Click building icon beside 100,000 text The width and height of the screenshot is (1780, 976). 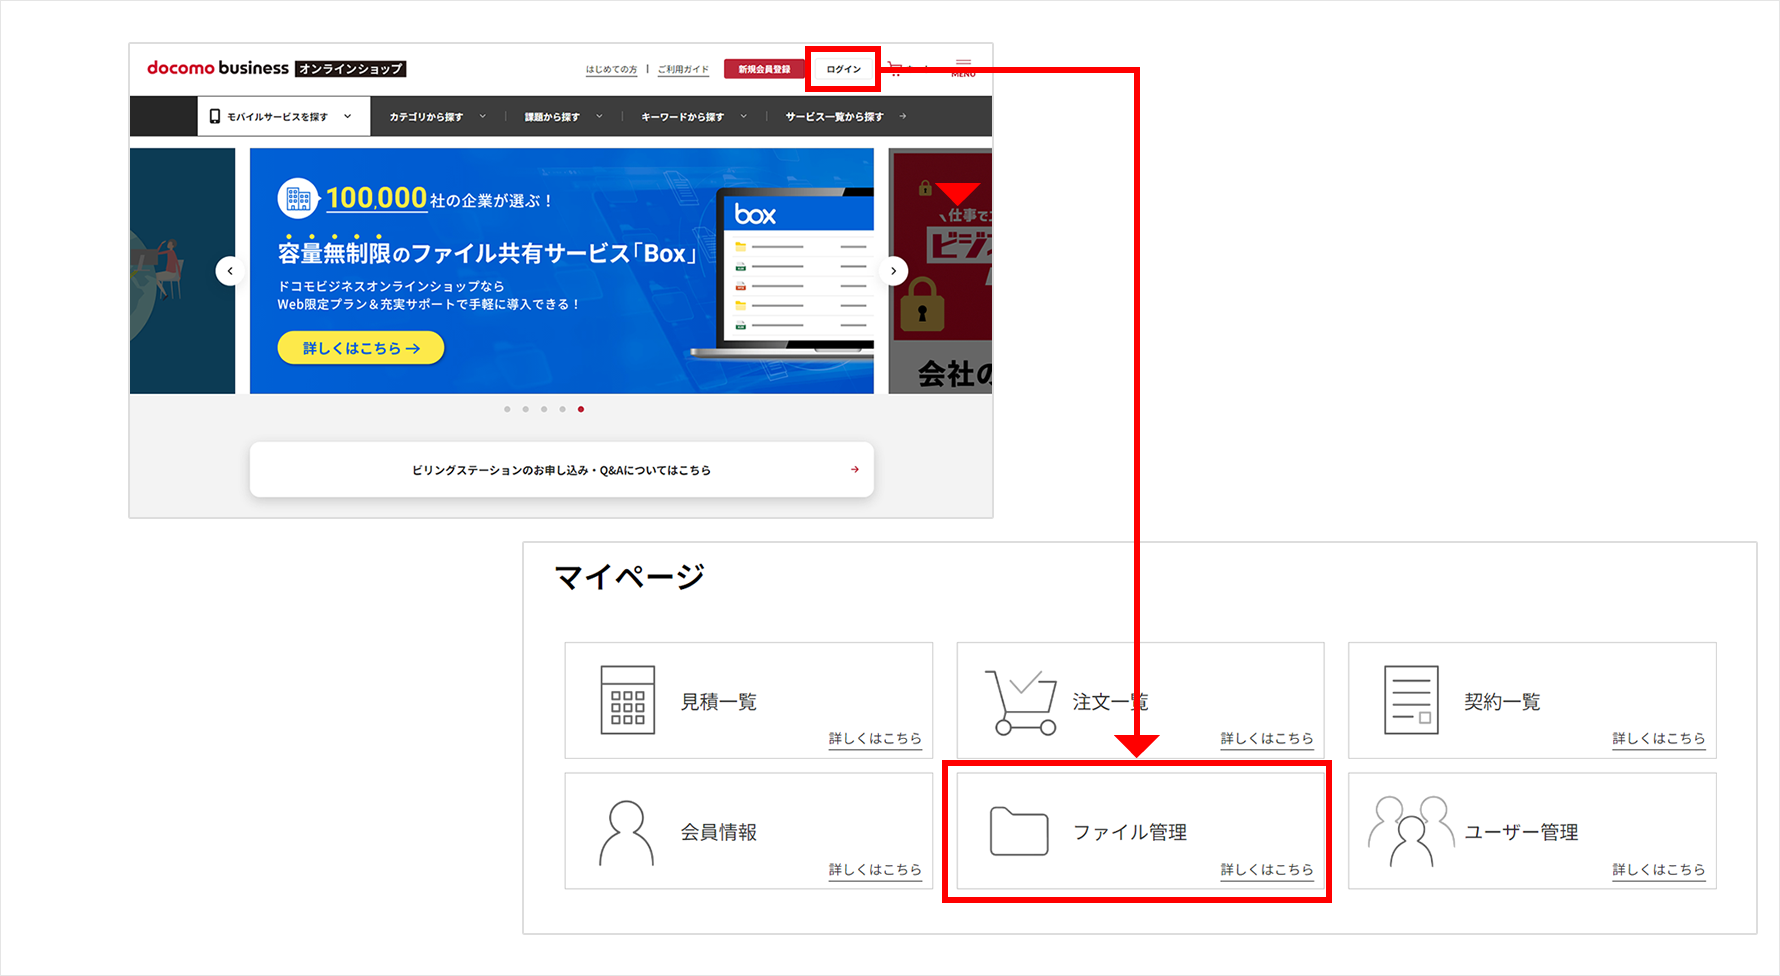(x=298, y=198)
